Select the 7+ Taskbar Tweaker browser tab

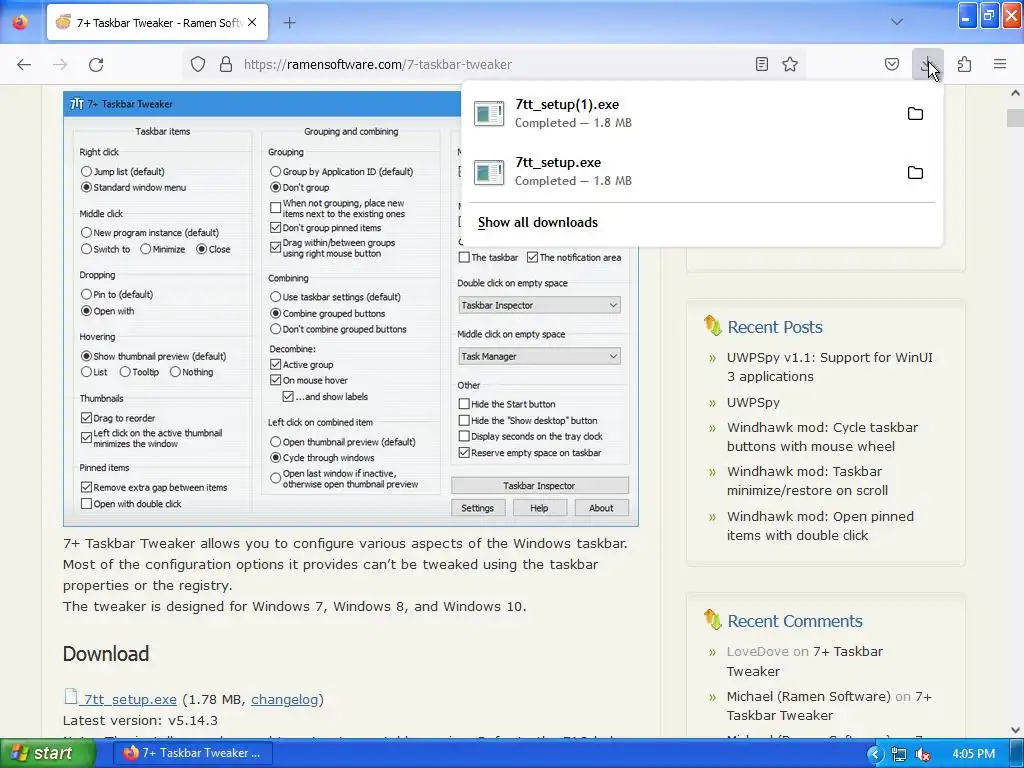point(157,22)
